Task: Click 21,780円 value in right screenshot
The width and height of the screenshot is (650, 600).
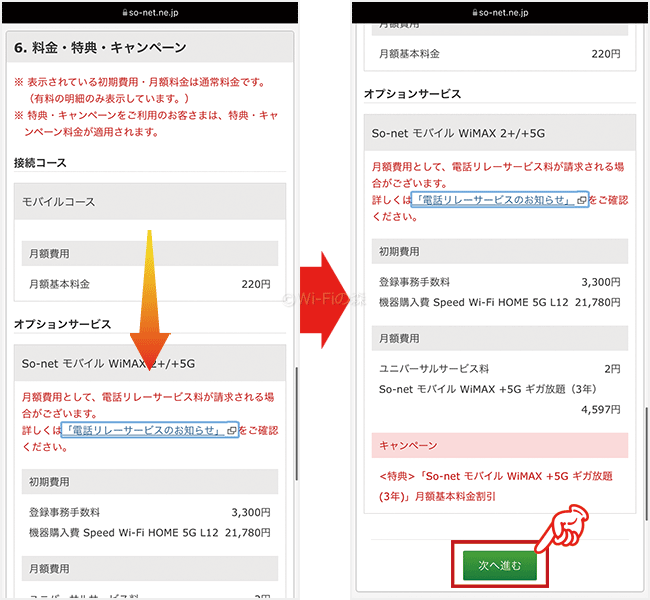Action: pos(597,302)
